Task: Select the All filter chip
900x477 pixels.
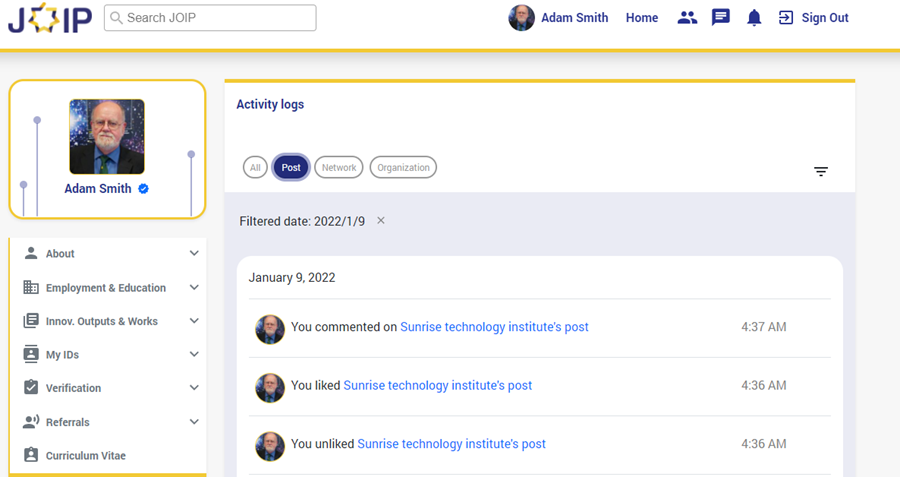Action: (x=255, y=168)
